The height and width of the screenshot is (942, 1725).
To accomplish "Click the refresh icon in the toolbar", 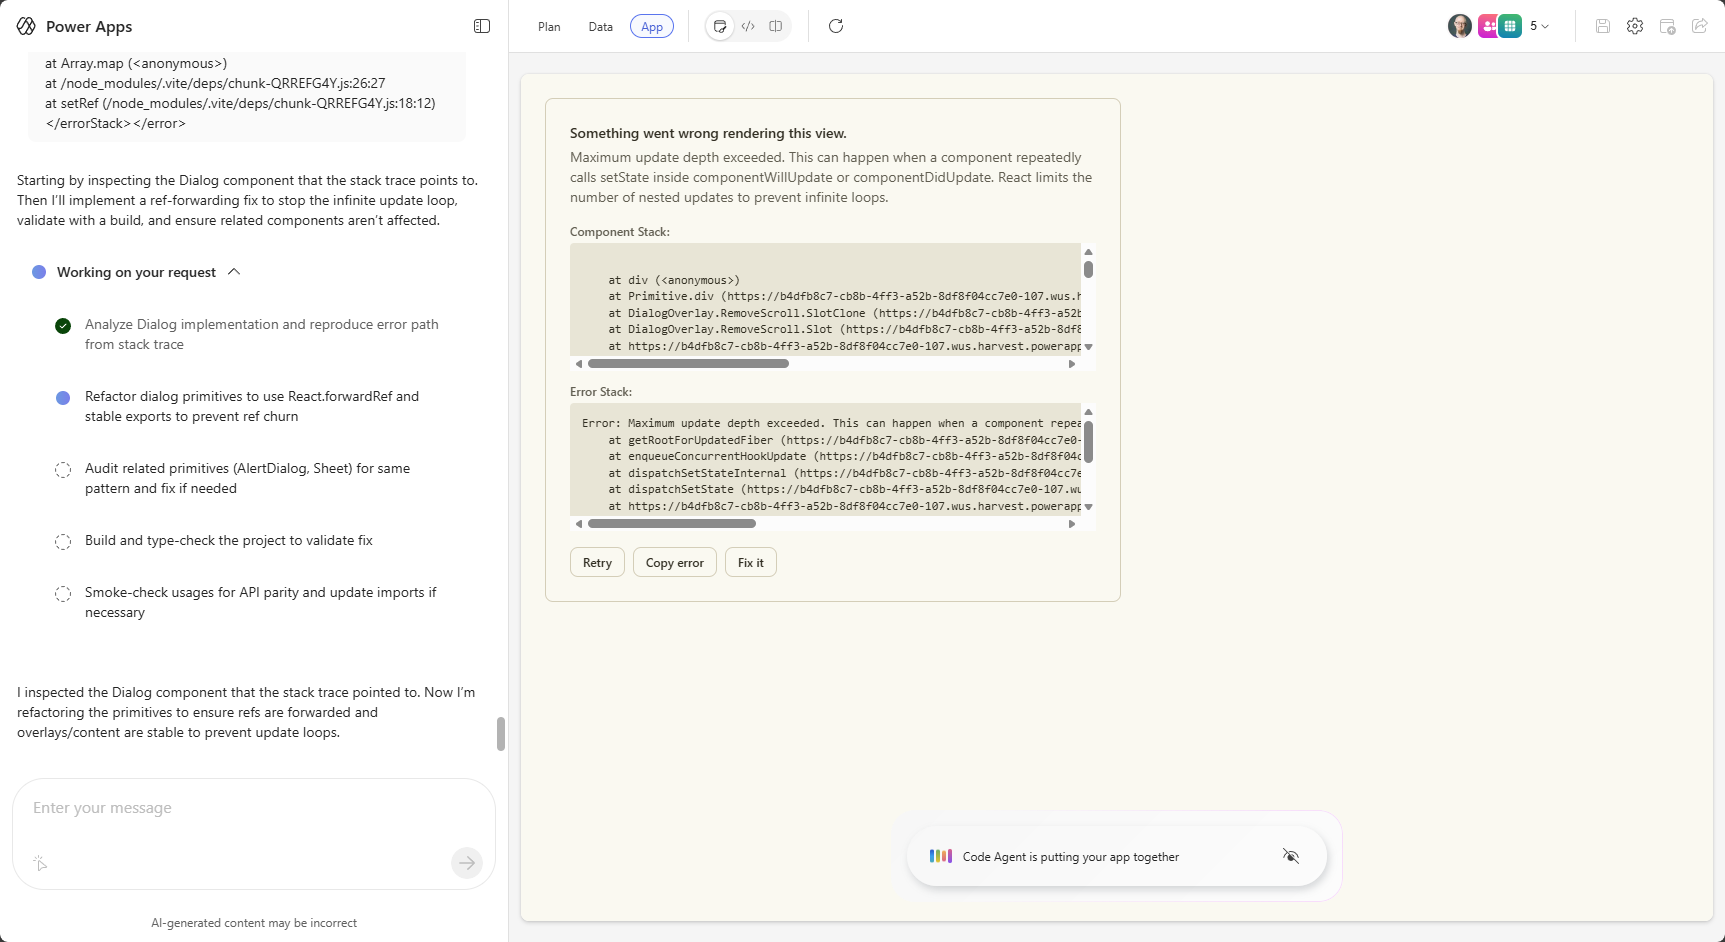I will tap(836, 26).
